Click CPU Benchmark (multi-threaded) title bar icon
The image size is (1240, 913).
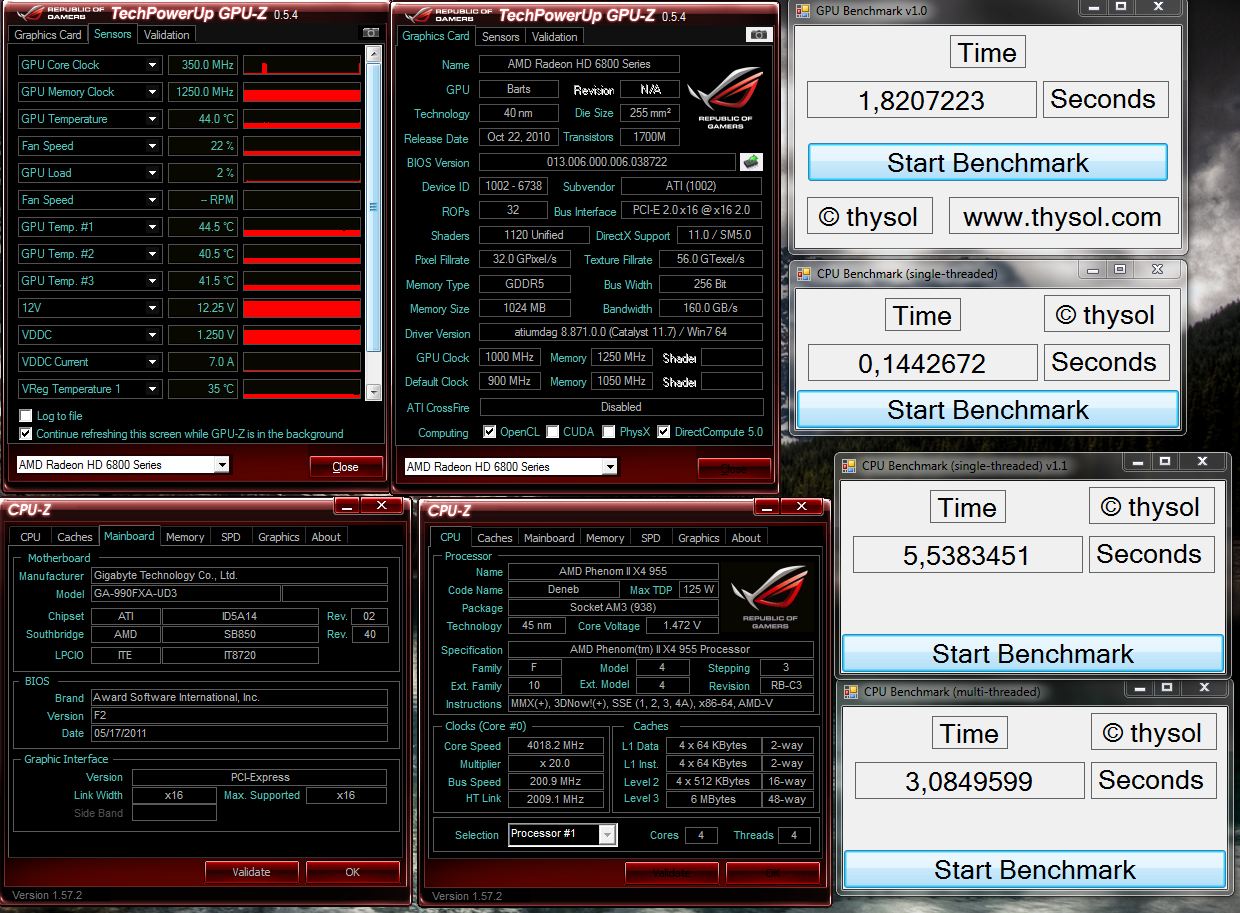coord(849,691)
